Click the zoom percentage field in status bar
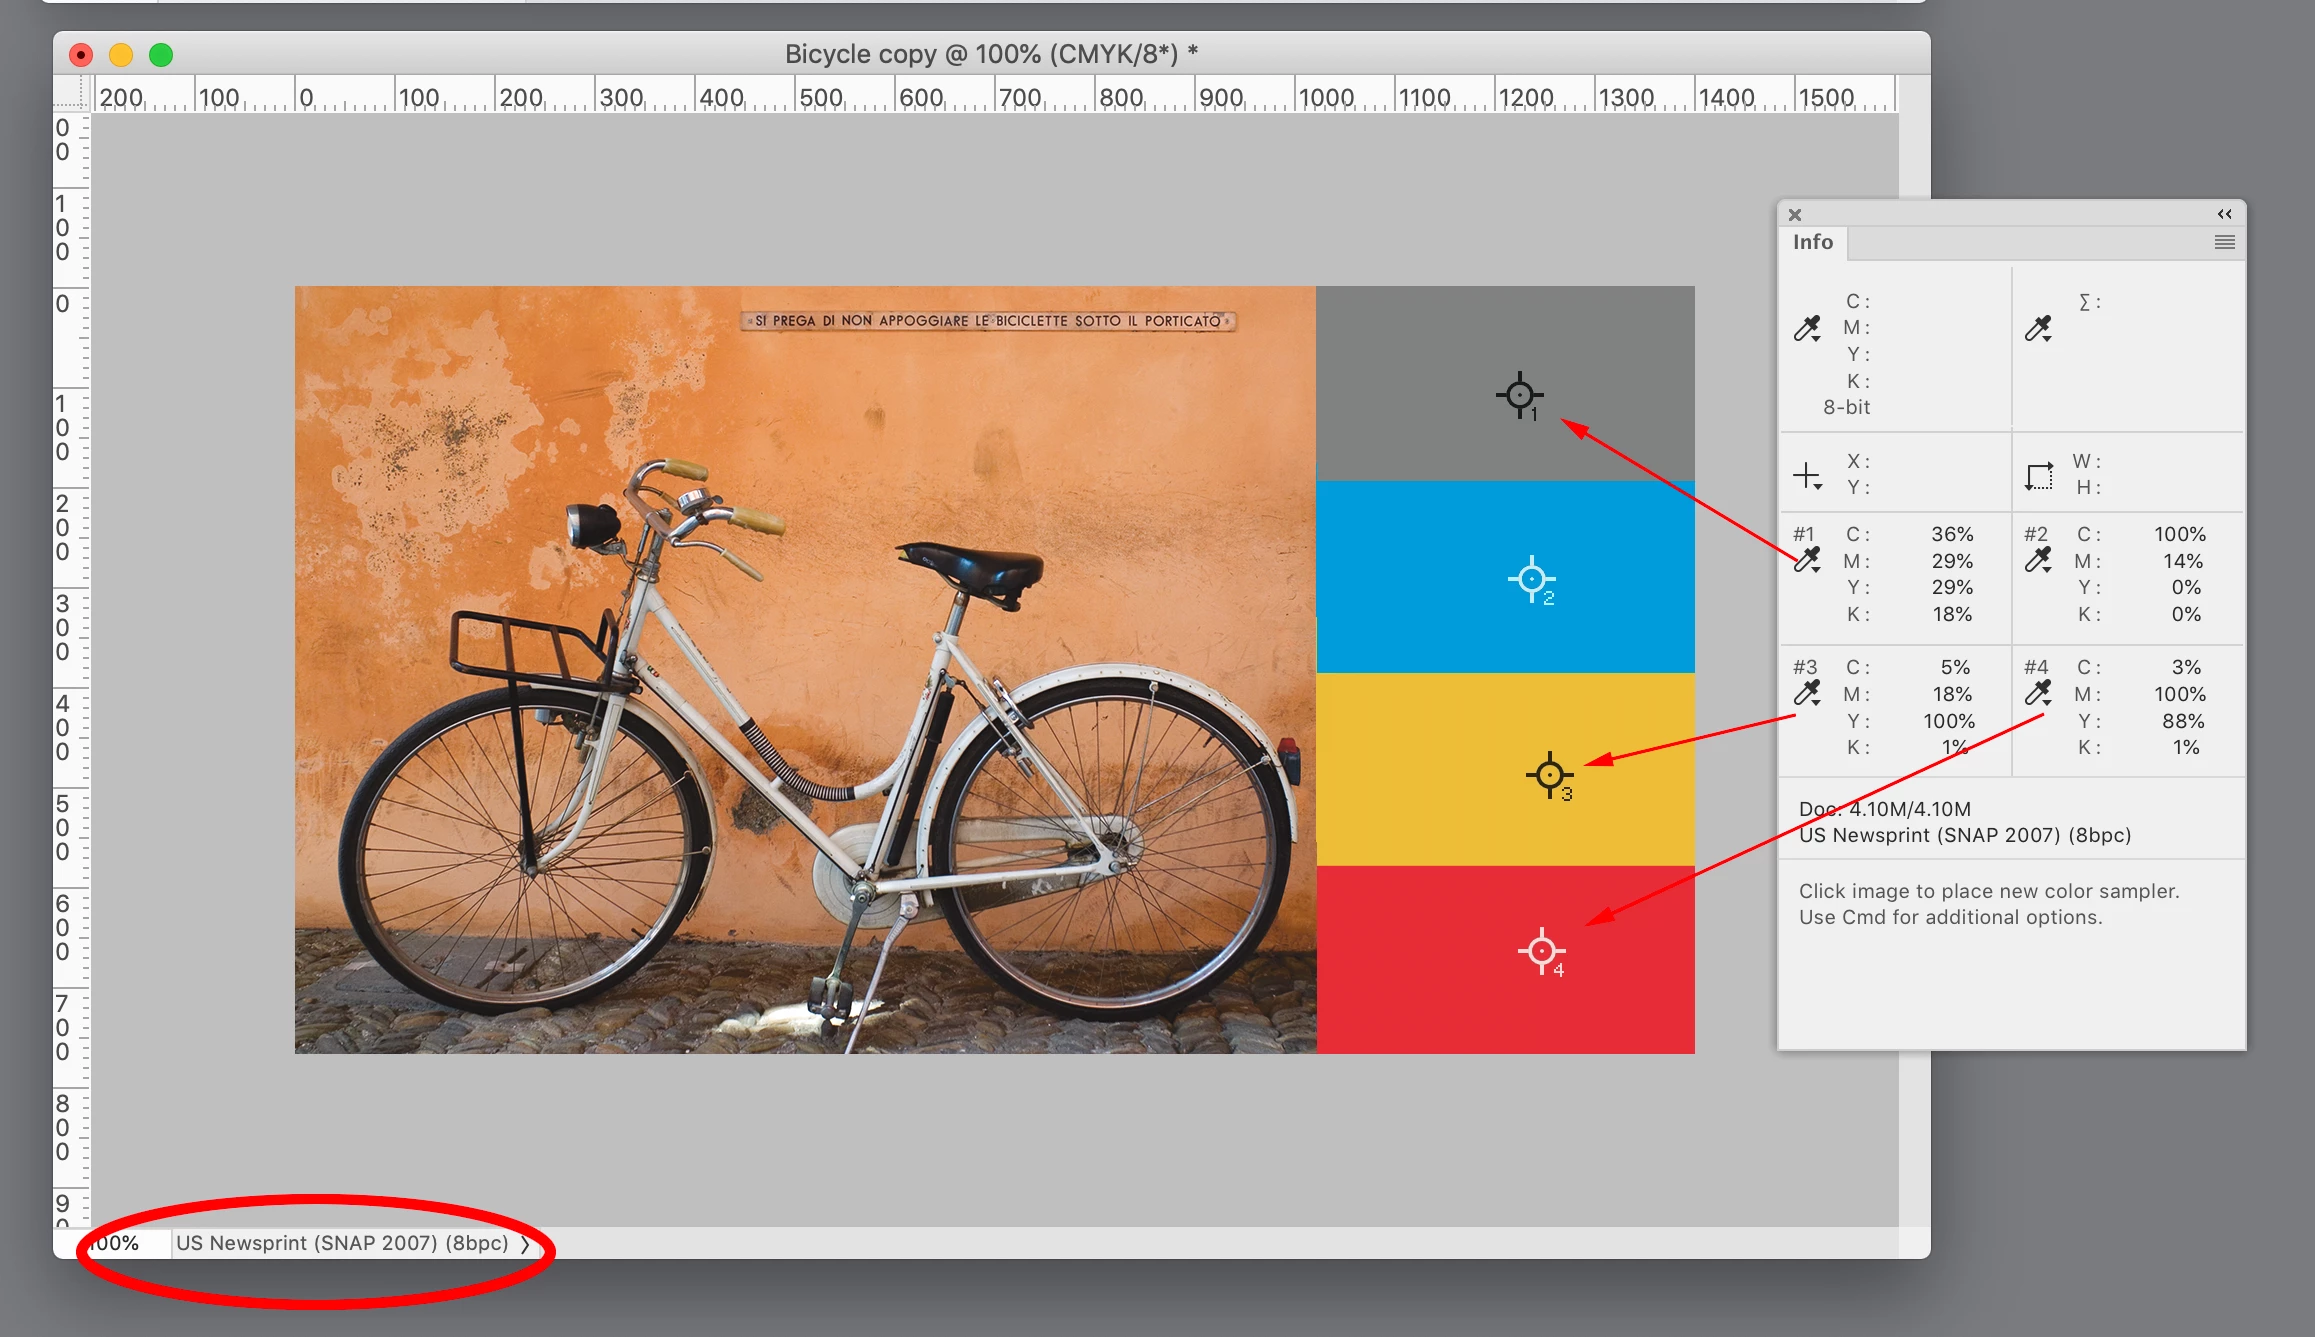Screen dimensions: 2315x1337 (x=120, y=1243)
